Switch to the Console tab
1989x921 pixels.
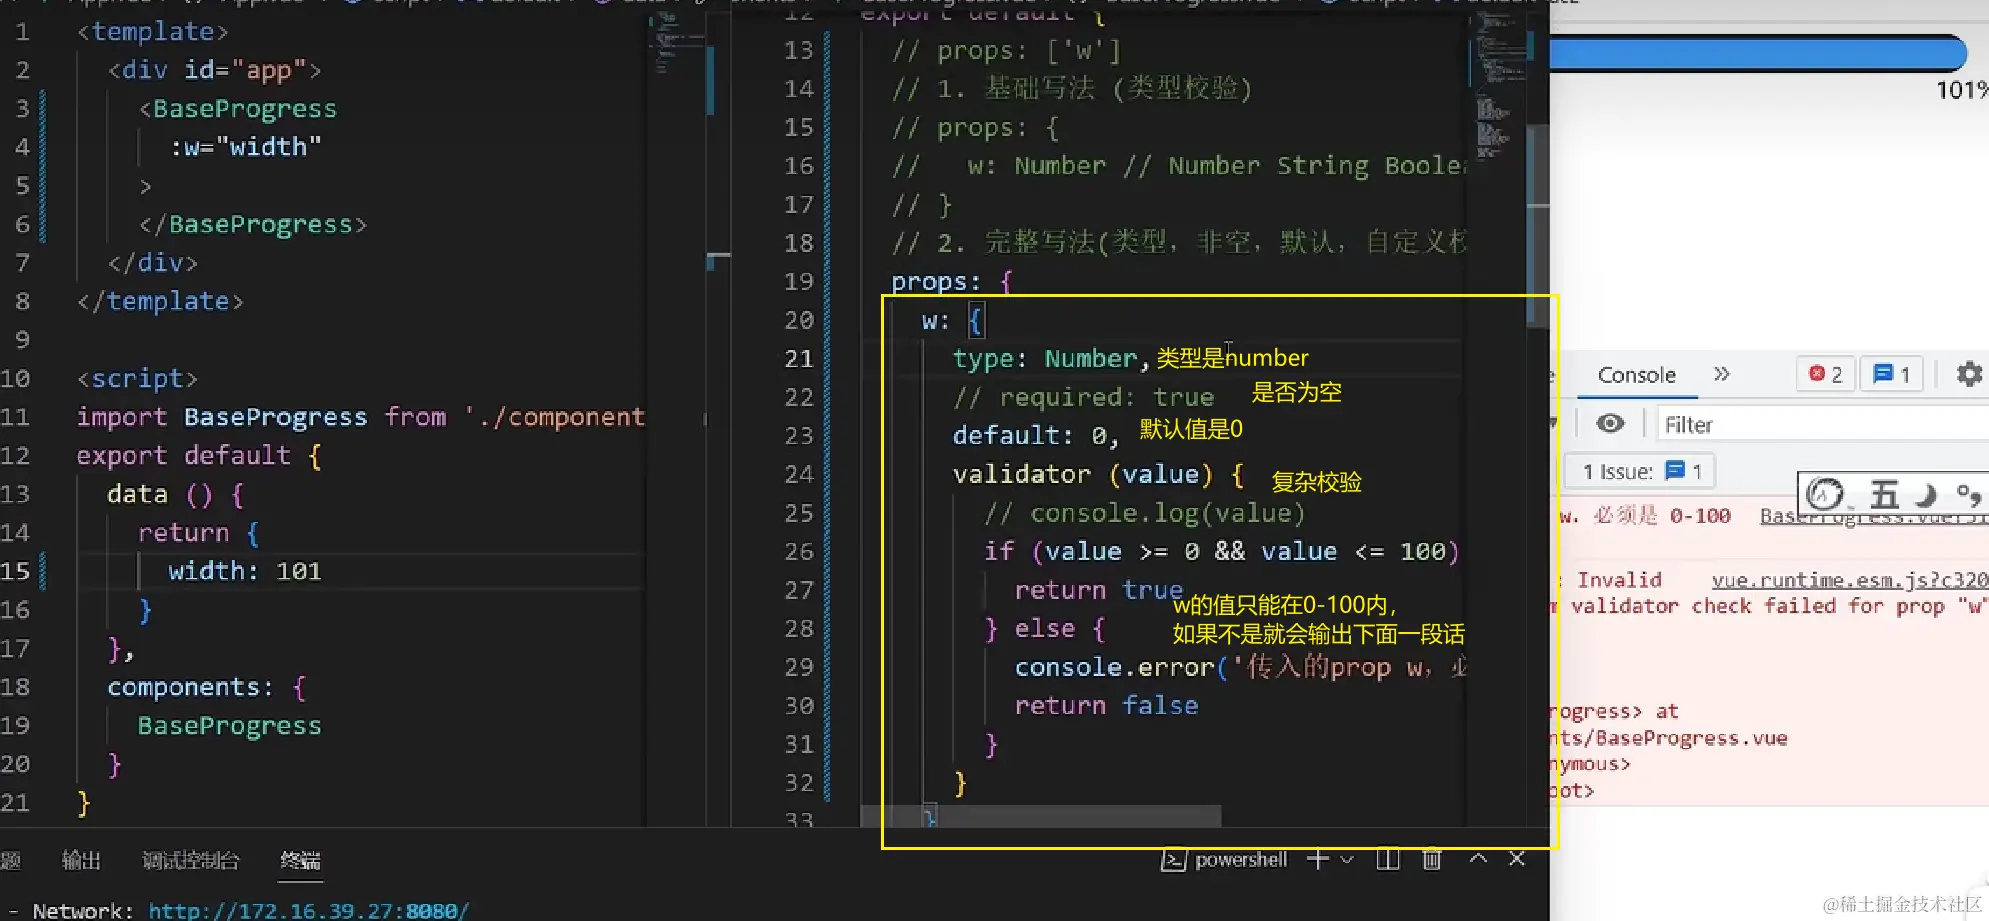coord(1636,375)
